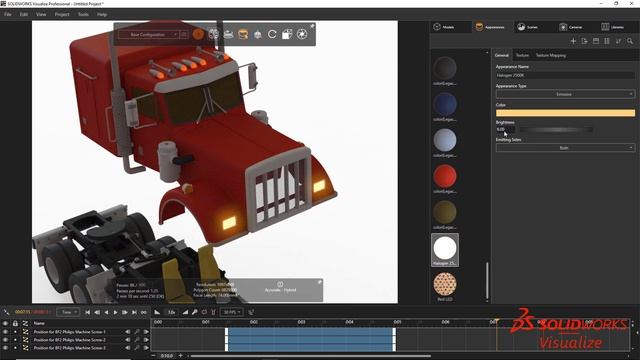Click the turntable icon in the viewport toolbar
This screenshot has width=640, height=360.
click(228, 34)
